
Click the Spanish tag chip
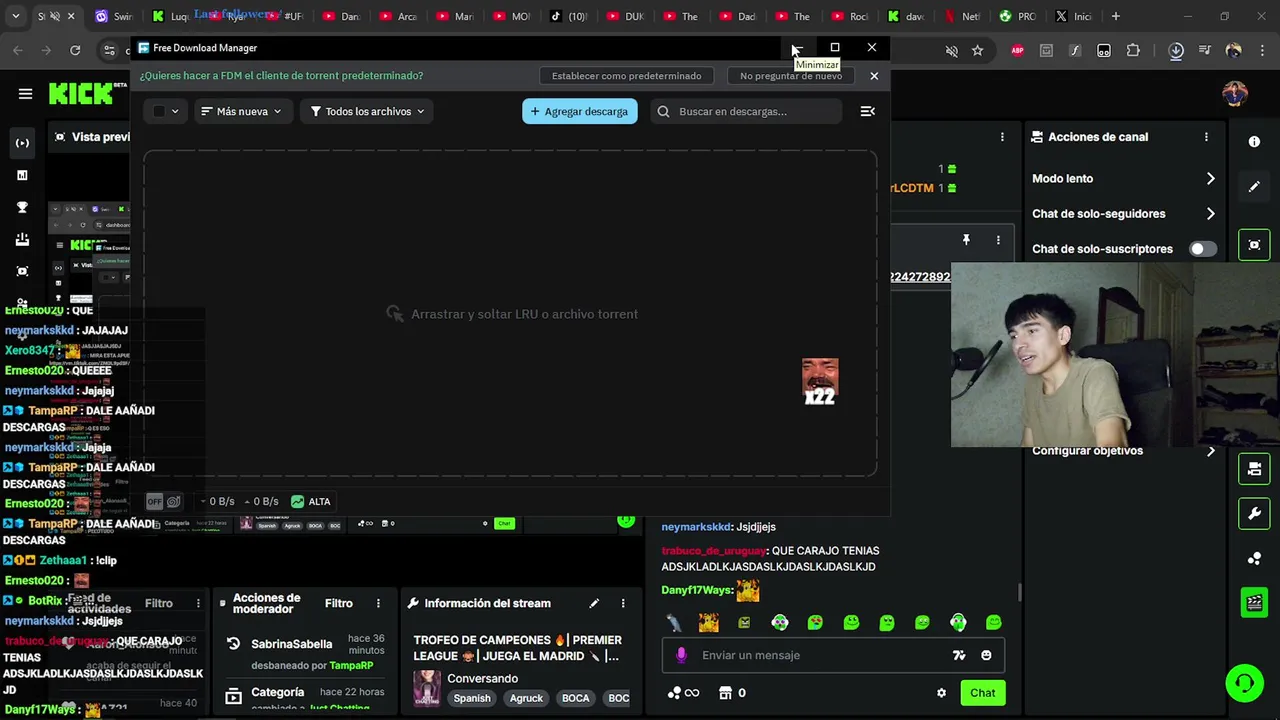472,698
